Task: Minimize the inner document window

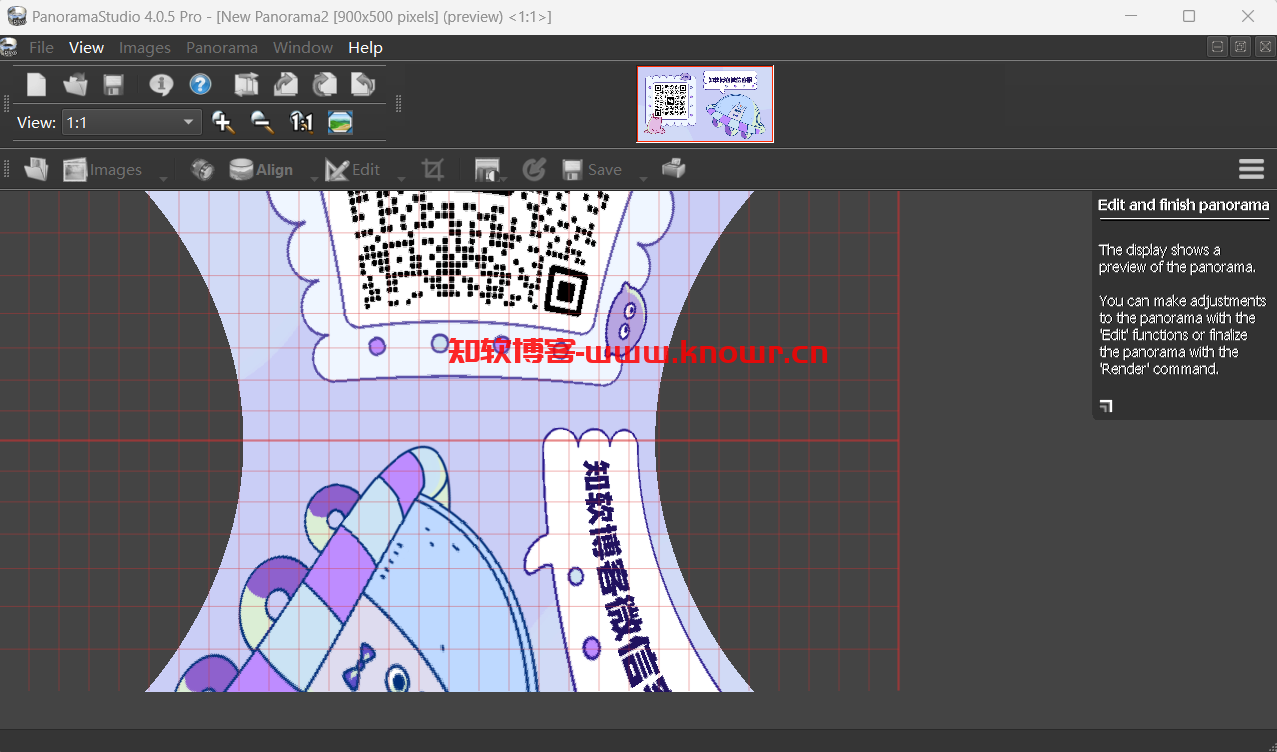Action: click(x=1217, y=47)
